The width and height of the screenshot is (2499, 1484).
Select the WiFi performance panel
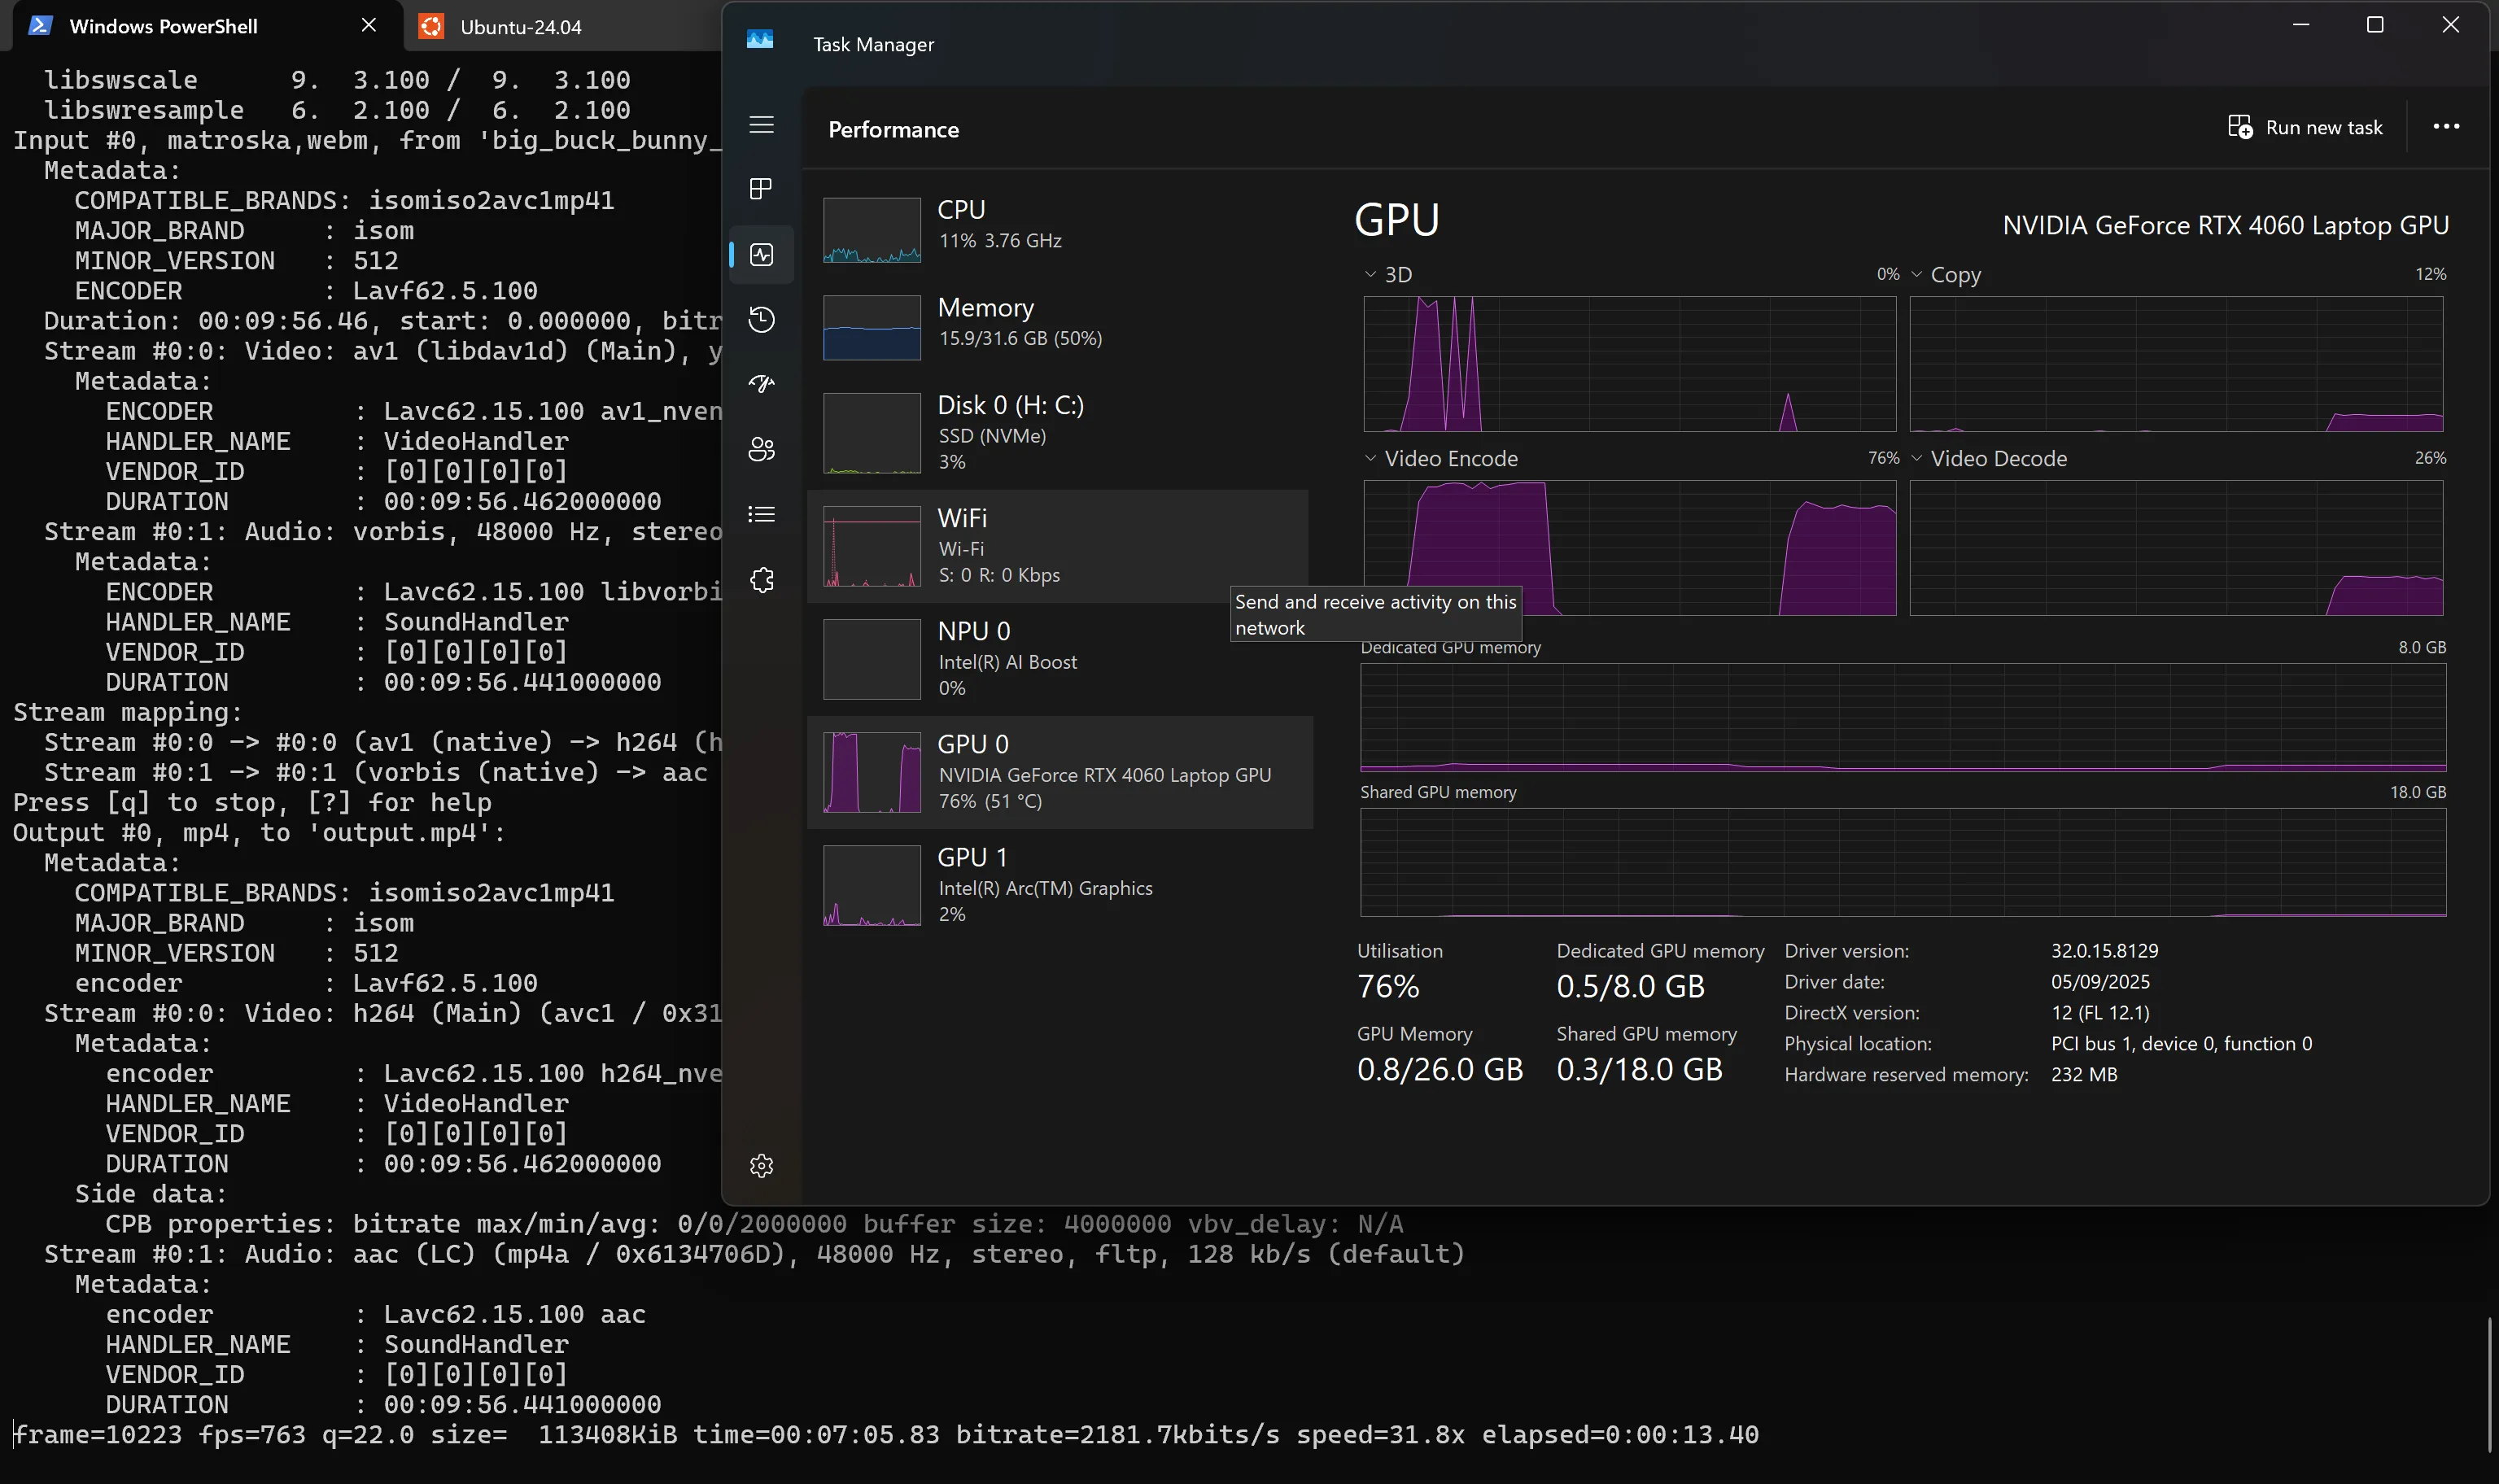(1060, 545)
